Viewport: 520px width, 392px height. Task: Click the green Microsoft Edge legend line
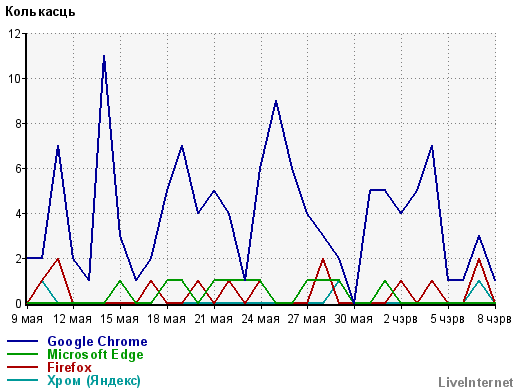click(22, 354)
